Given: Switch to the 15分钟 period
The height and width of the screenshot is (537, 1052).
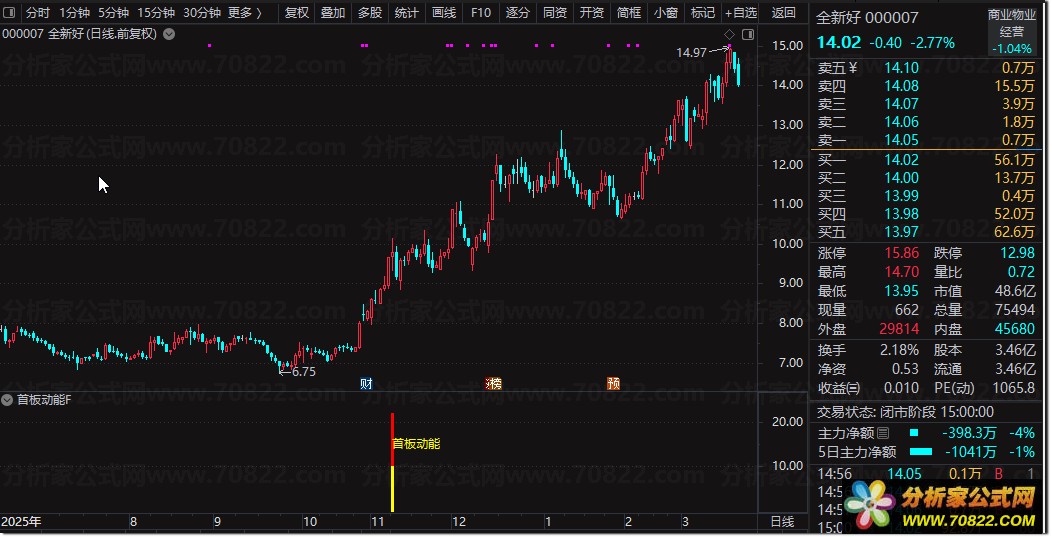Looking at the screenshot, I should click(x=156, y=13).
